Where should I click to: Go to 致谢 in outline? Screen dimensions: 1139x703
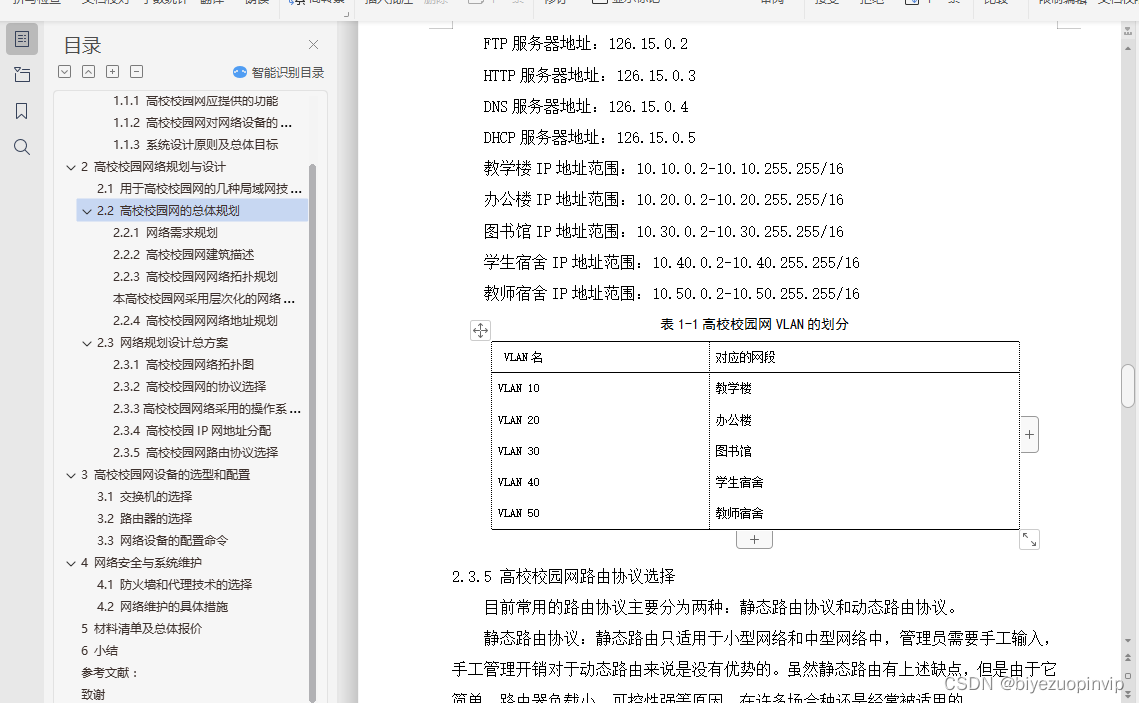coord(93,695)
